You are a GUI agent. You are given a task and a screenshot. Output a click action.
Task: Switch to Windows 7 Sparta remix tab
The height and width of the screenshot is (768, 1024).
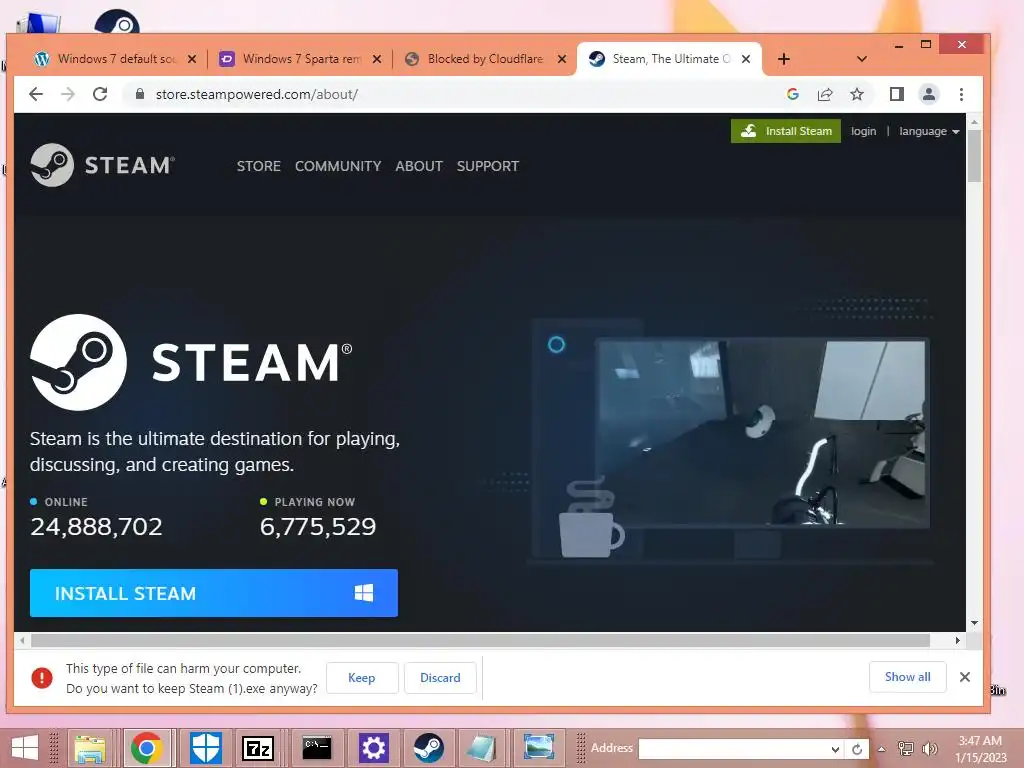[301, 59]
